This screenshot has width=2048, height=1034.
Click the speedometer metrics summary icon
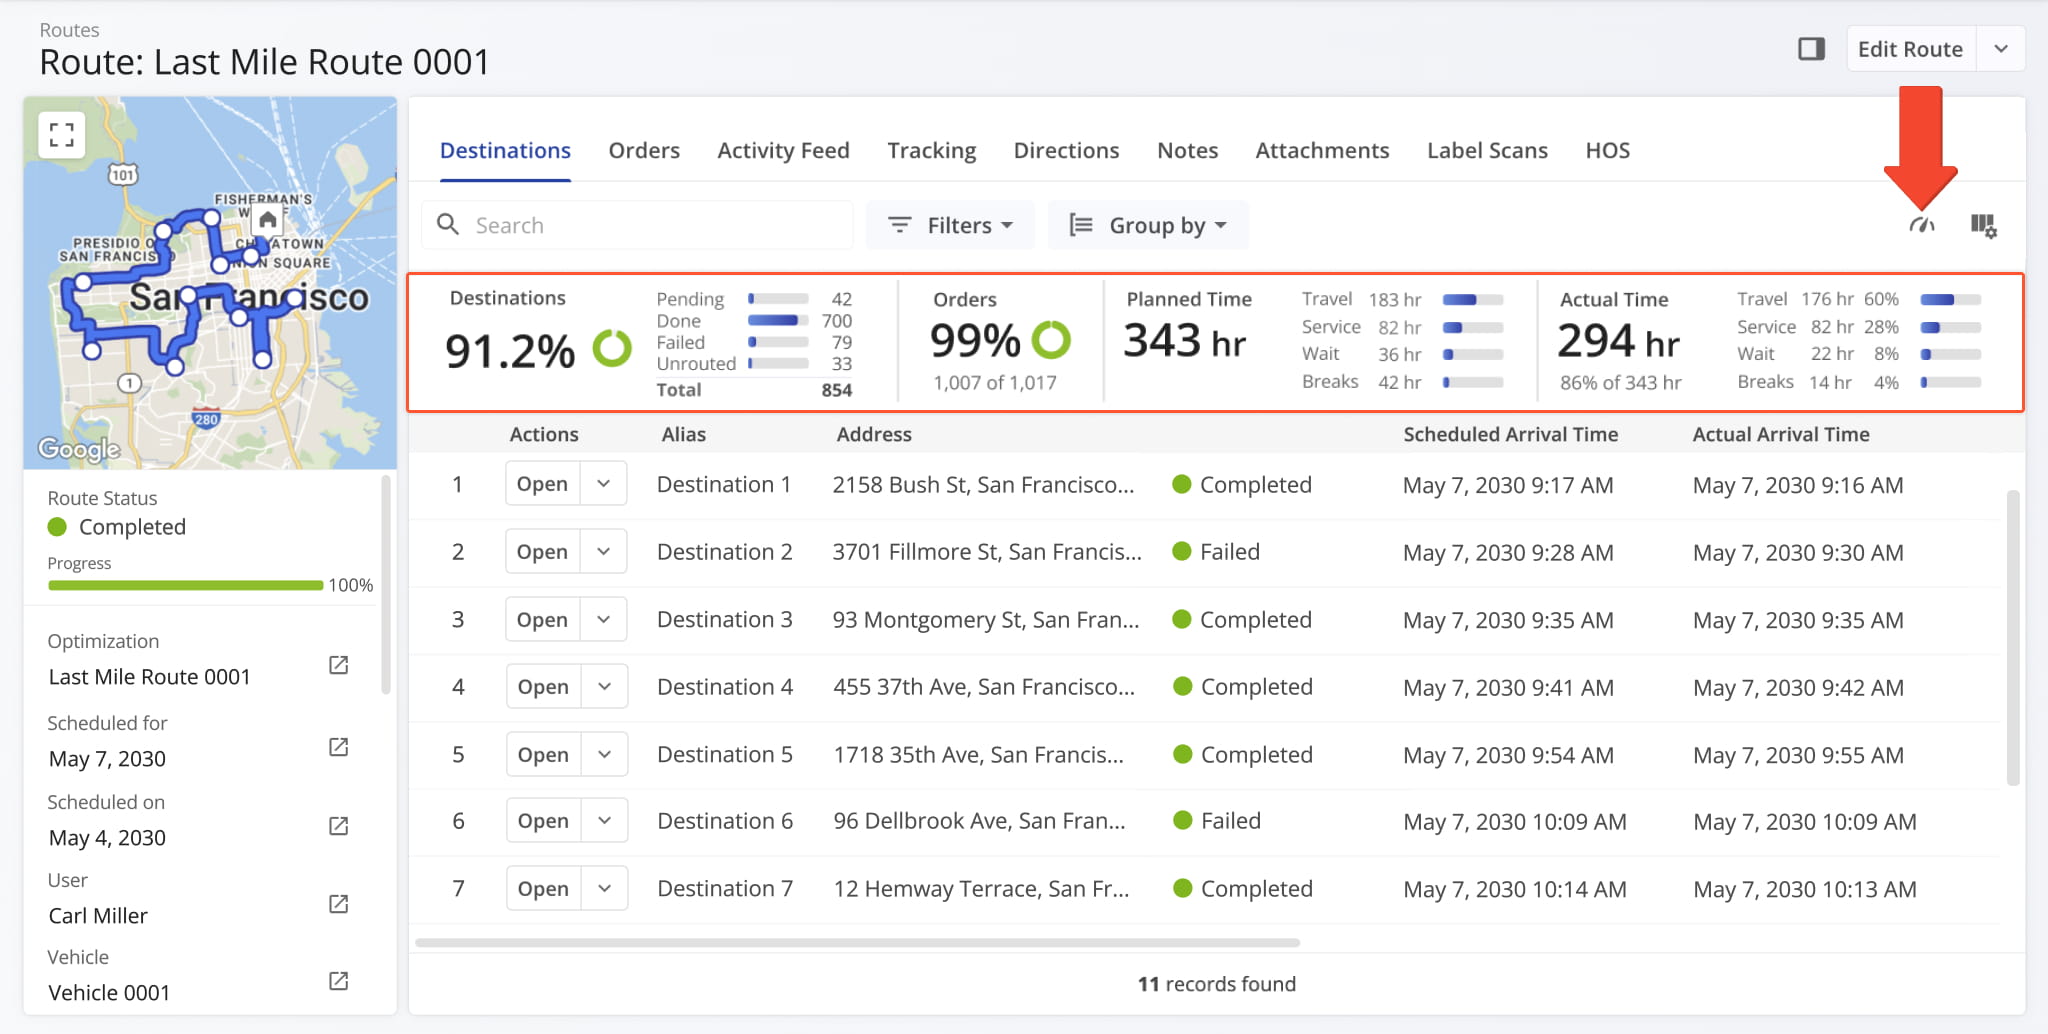point(1921,225)
